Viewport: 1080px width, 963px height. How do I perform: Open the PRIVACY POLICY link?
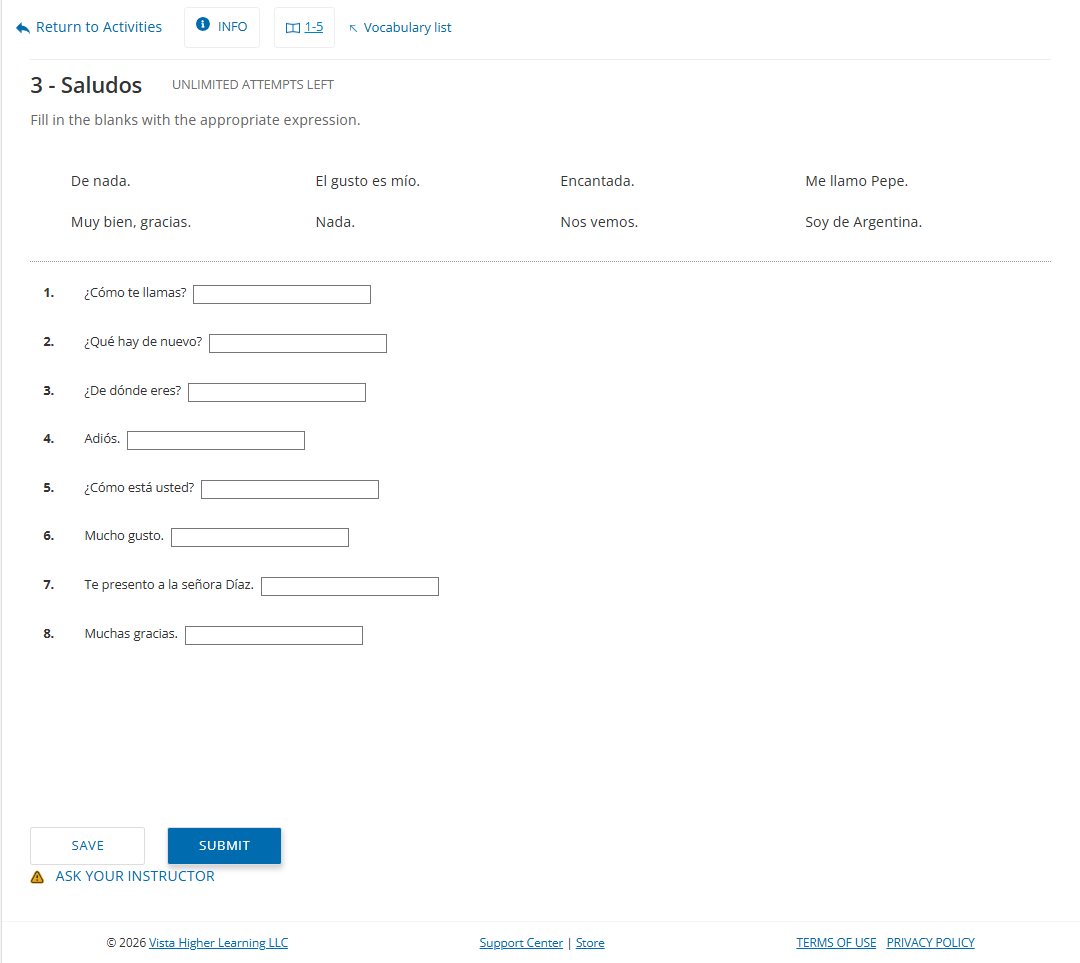click(x=931, y=942)
